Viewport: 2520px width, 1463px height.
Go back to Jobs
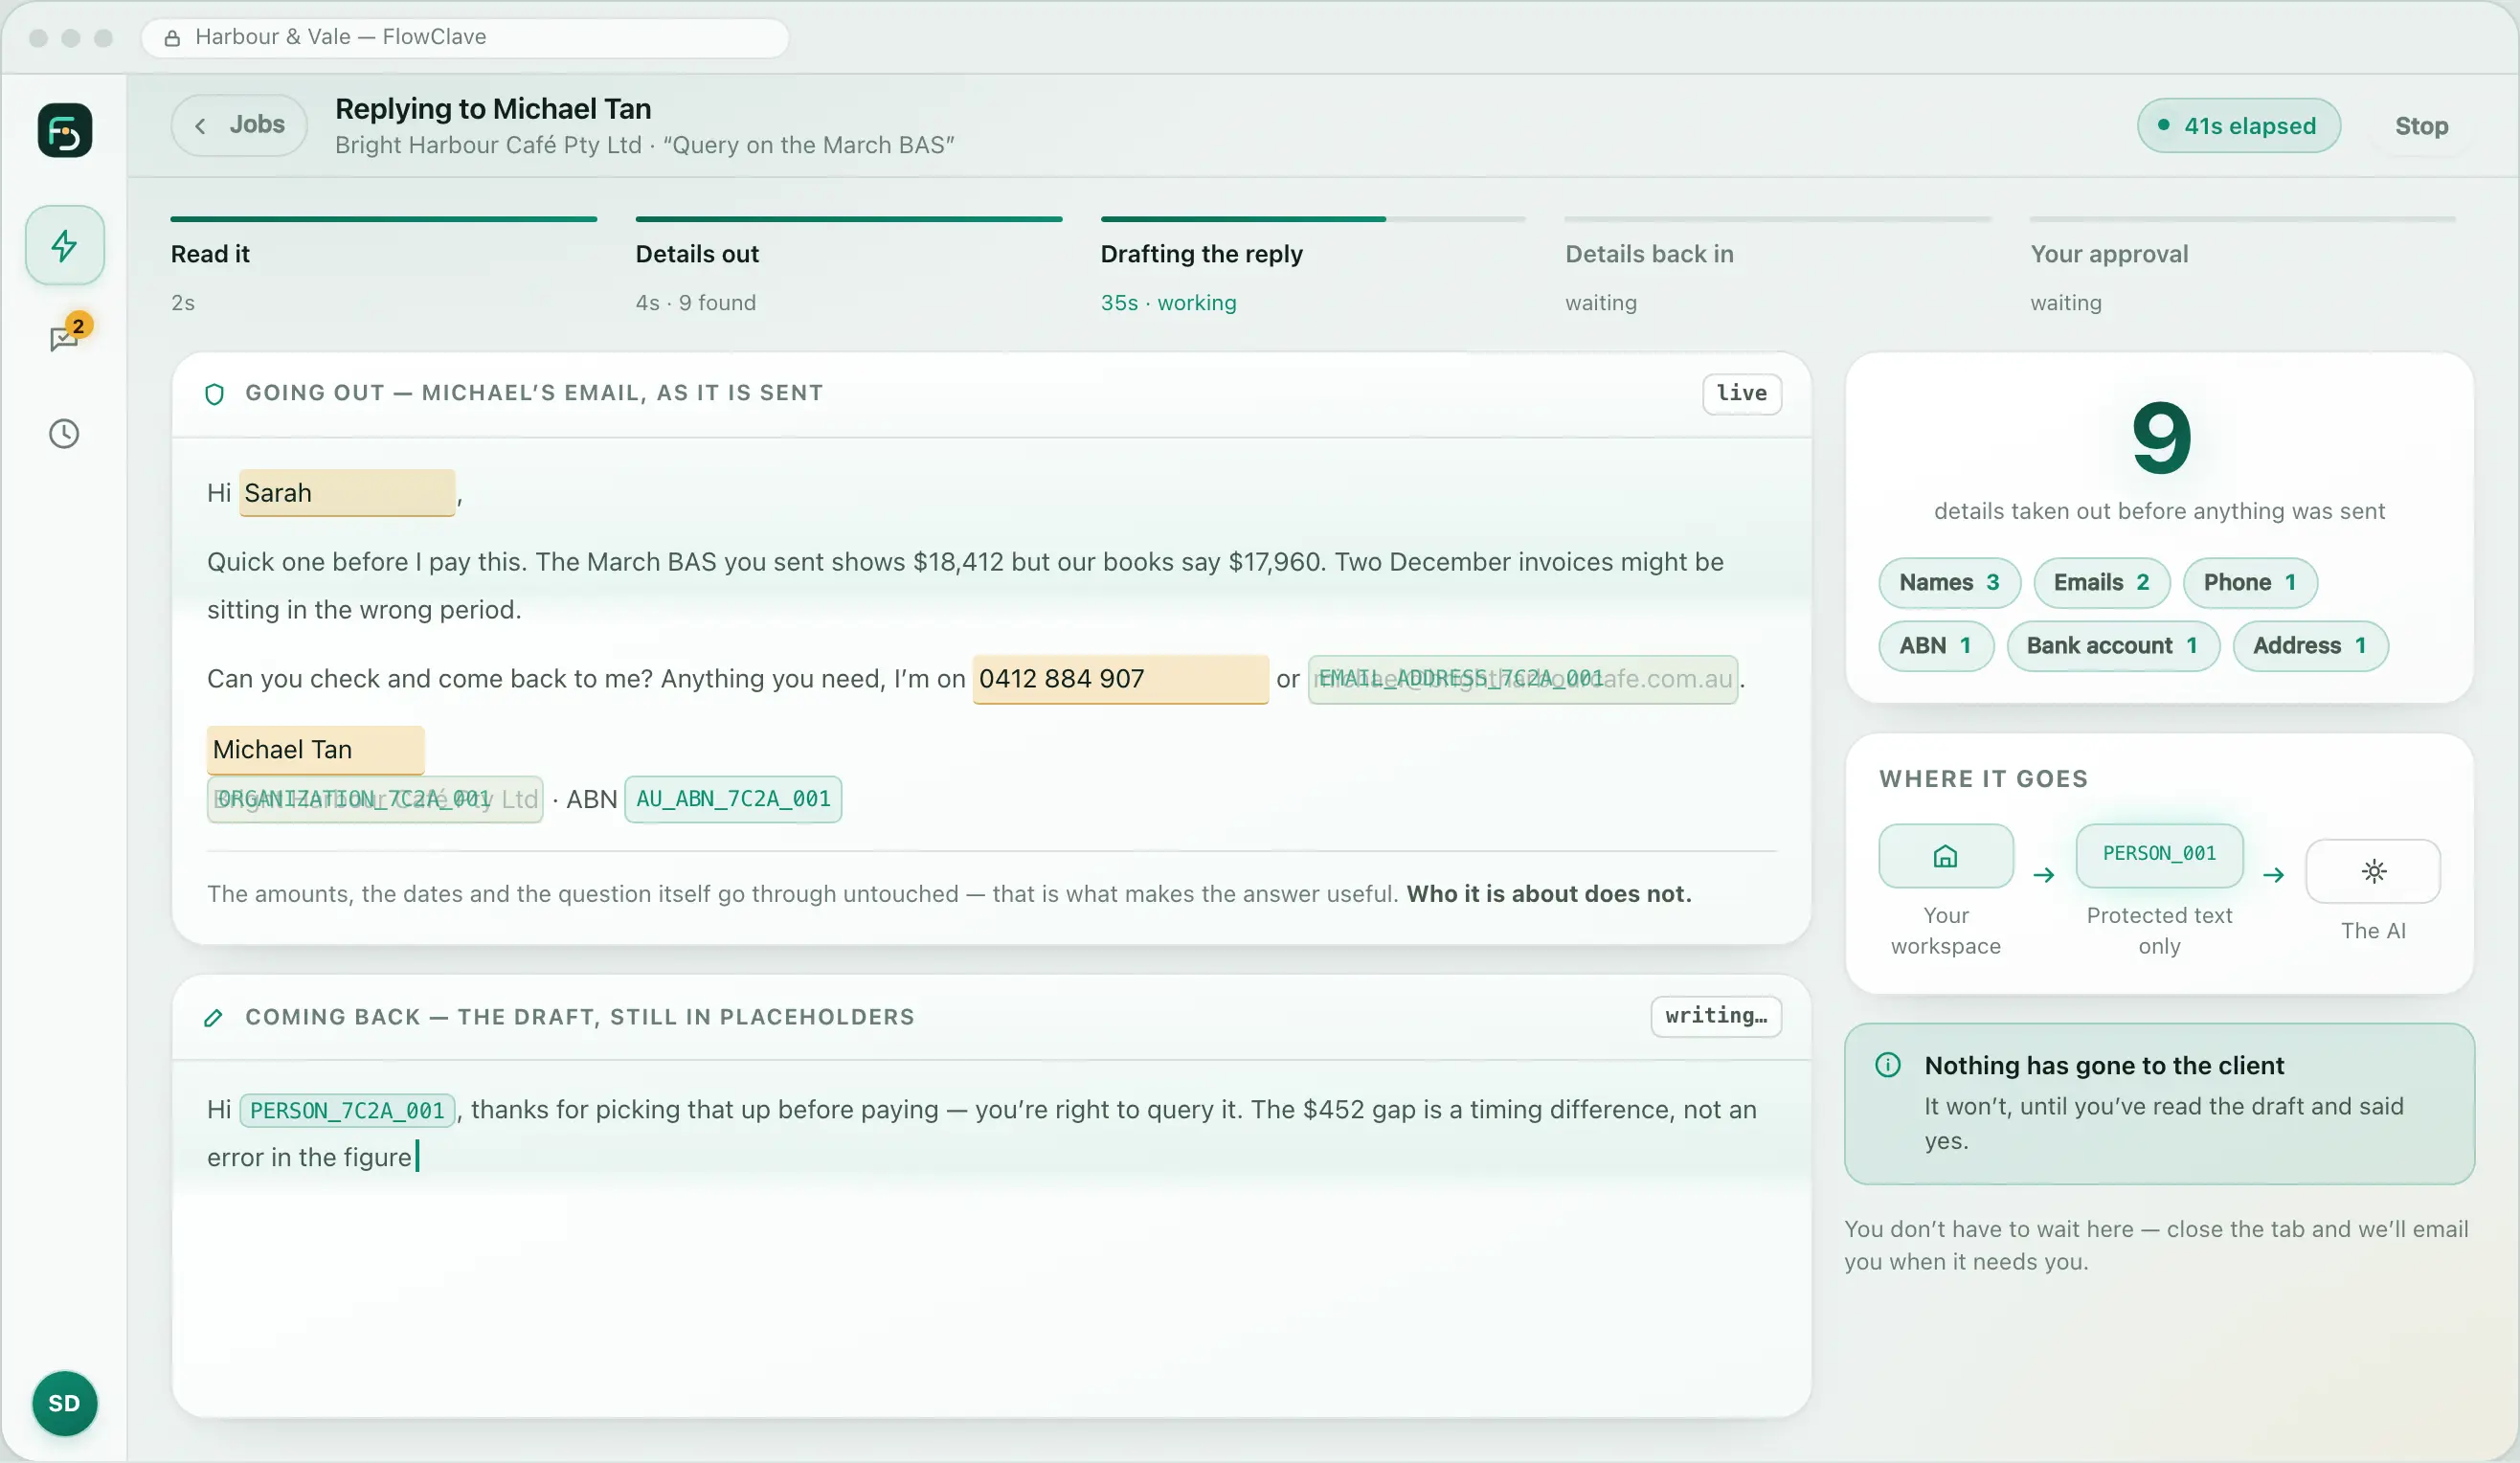pos(239,125)
